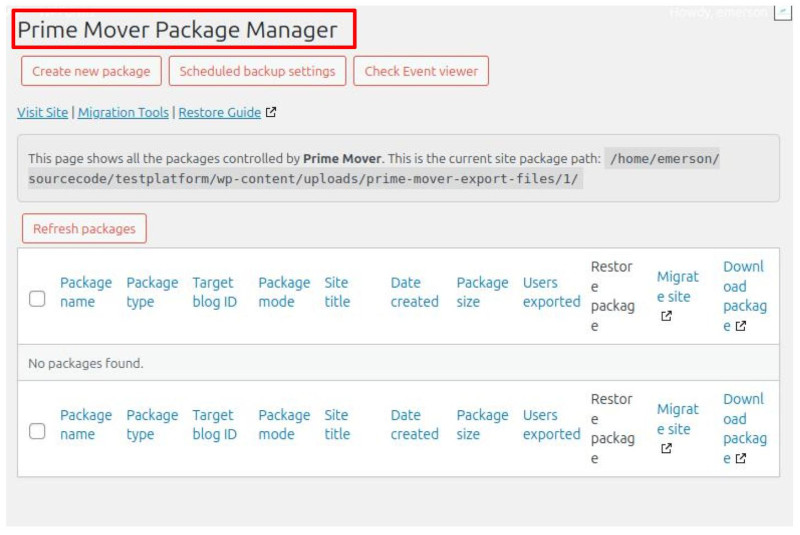Click external-link icon beside Restore Guide
This screenshot has height=535, width=800.
point(271,112)
